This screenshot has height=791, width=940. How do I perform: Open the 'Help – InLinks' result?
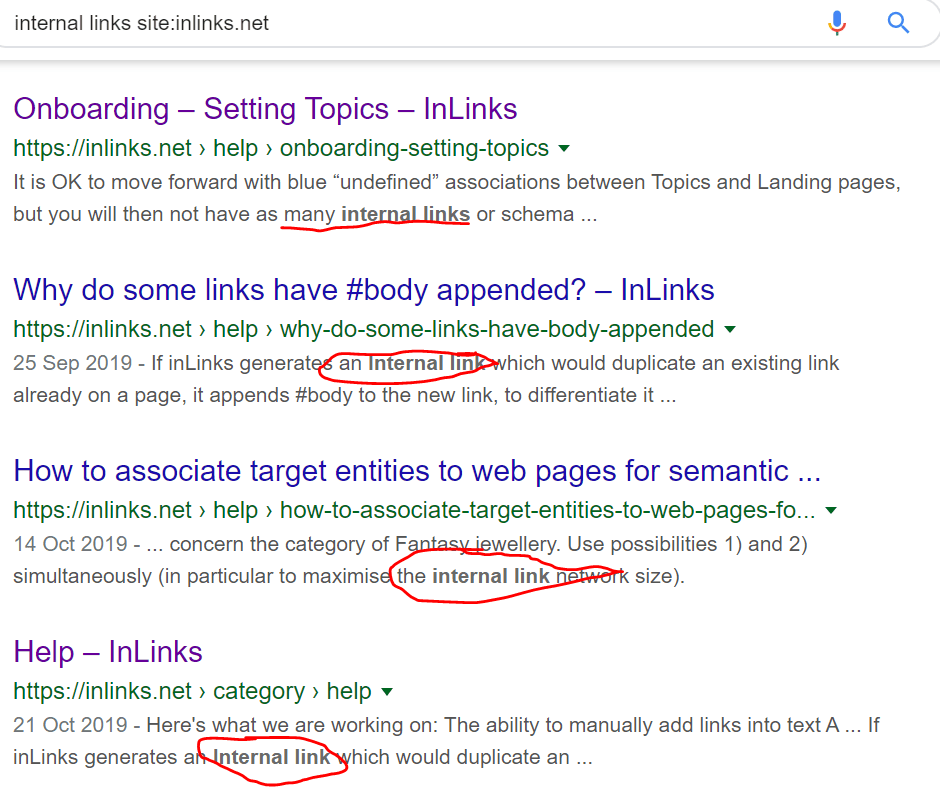tap(108, 652)
